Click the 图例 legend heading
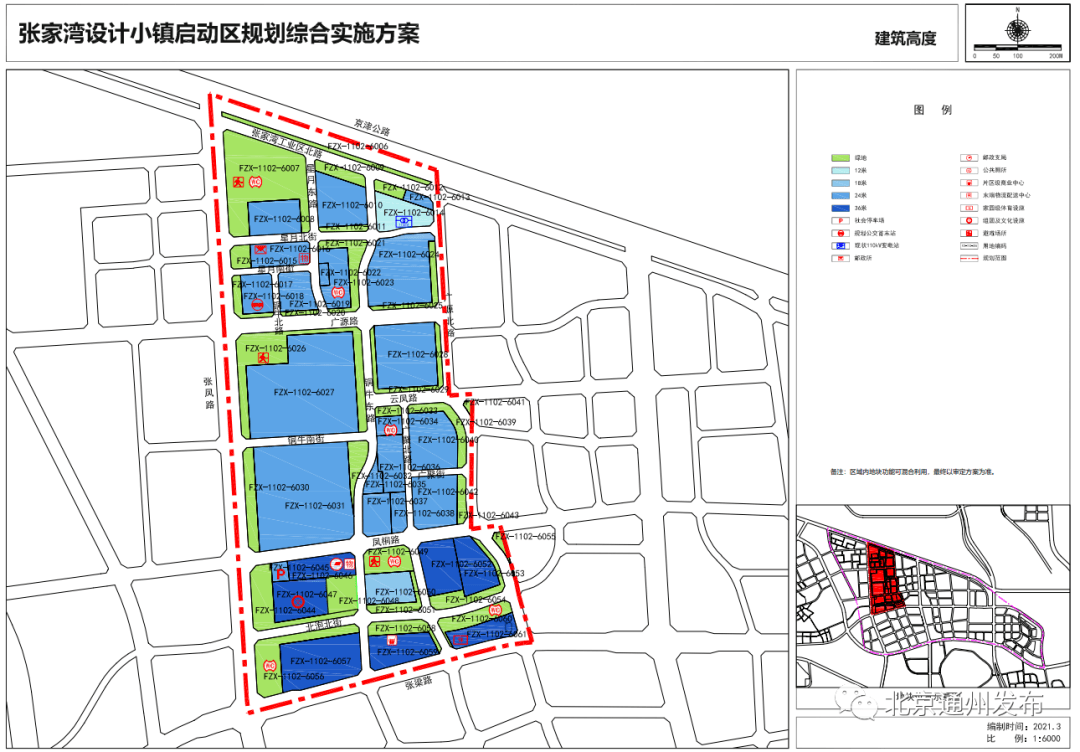Viewport: 1080px width, 752px height. [x=933, y=109]
